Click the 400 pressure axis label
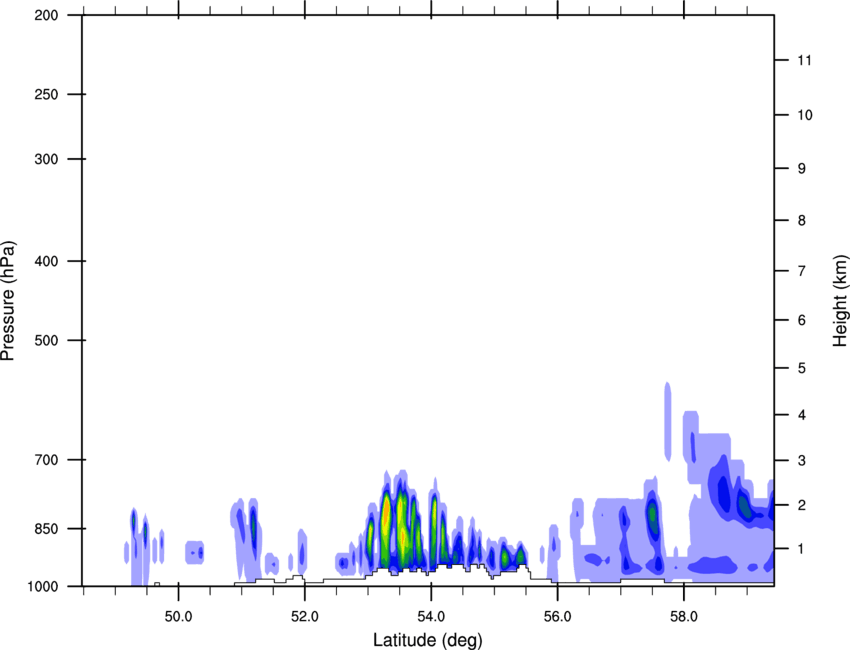Image resolution: width=850 pixels, height=650 pixels. click(x=46, y=261)
